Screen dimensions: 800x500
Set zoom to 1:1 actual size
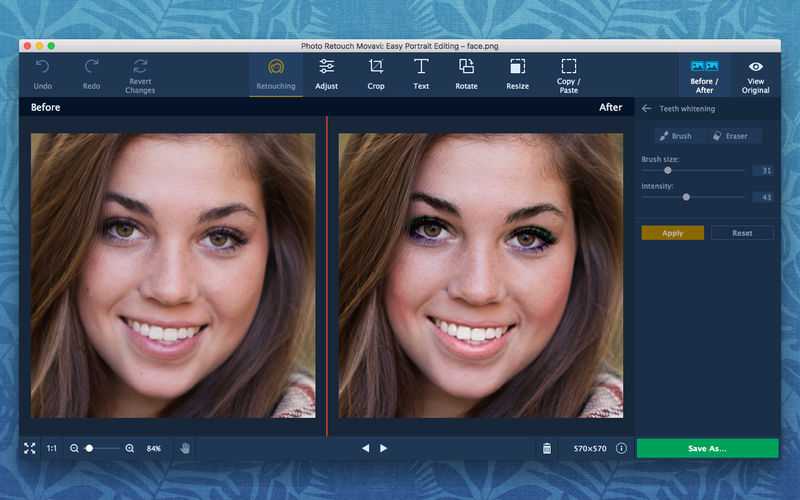click(52, 448)
